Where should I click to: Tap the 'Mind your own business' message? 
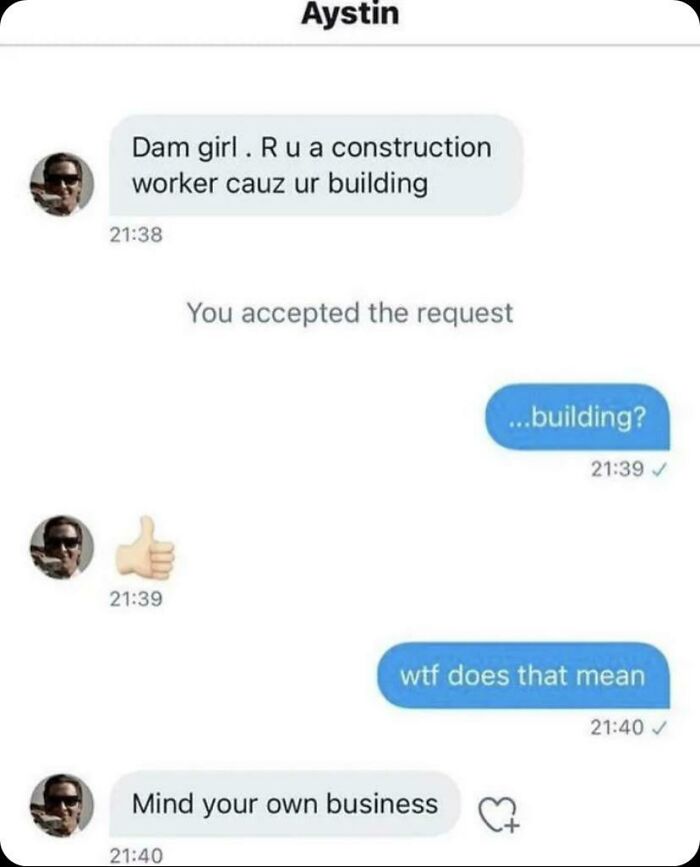pyautogui.click(x=285, y=803)
